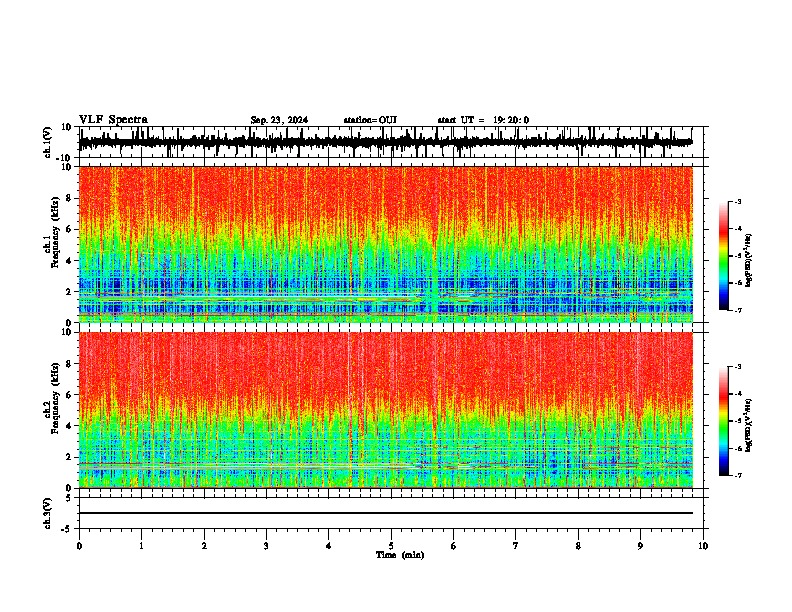Click the ch.2 color bar log(PSD) unit label
The image size is (792, 612).
[748, 425]
